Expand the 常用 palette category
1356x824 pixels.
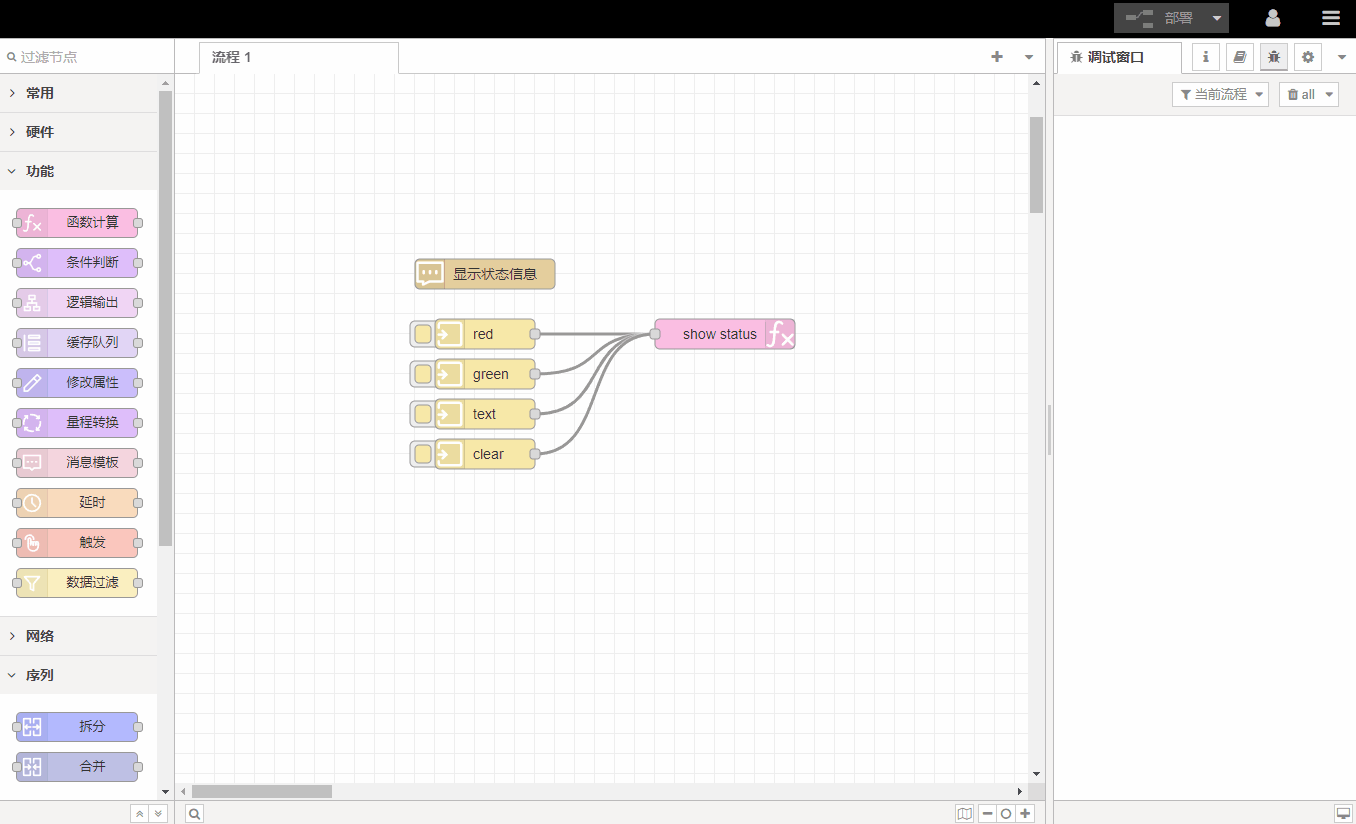click(x=40, y=93)
